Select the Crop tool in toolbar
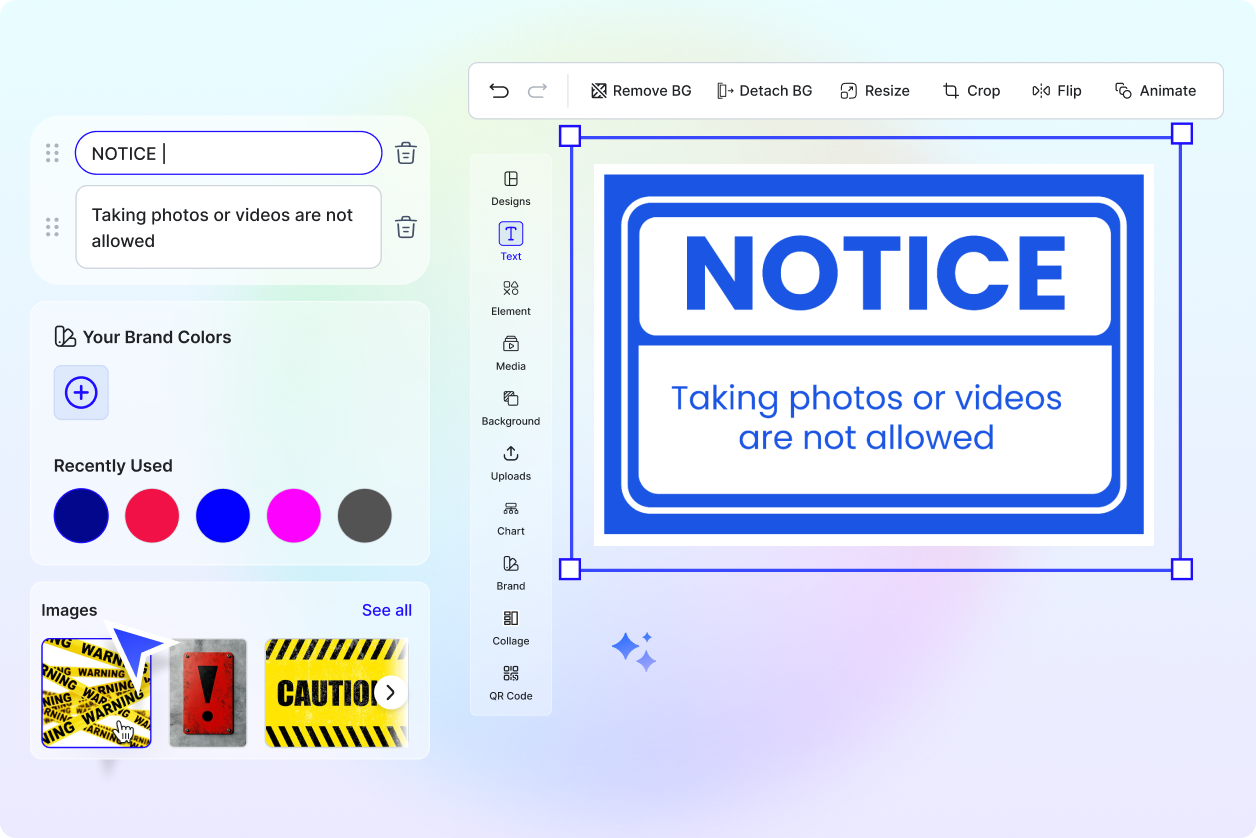This screenshot has width=1256, height=838. click(971, 91)
